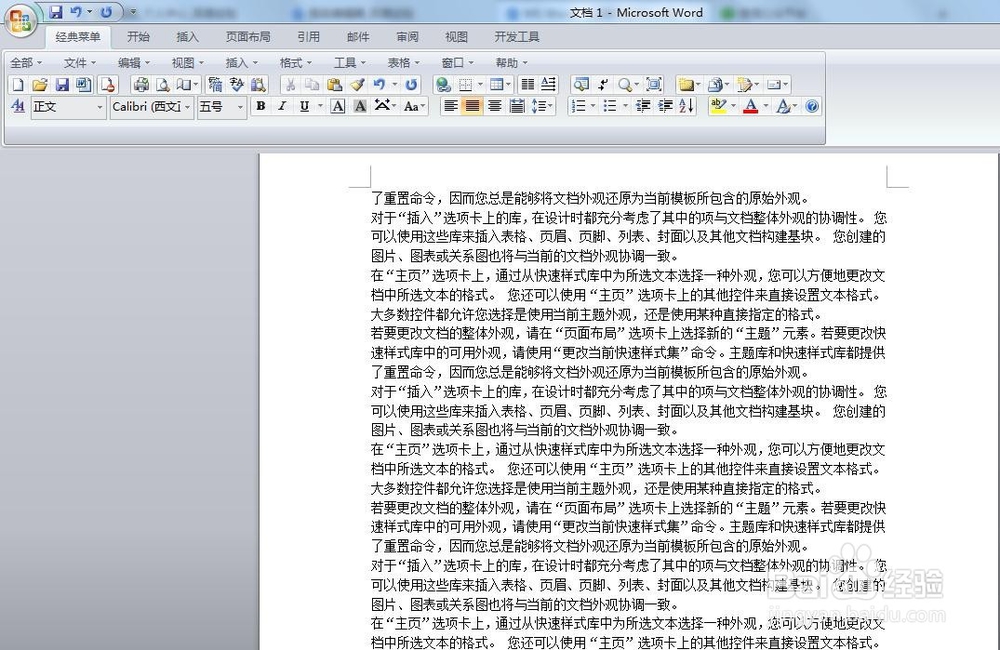Toggle numbered list
Image resolution: width=1000 pixels, height=650 pixels.
578,107
